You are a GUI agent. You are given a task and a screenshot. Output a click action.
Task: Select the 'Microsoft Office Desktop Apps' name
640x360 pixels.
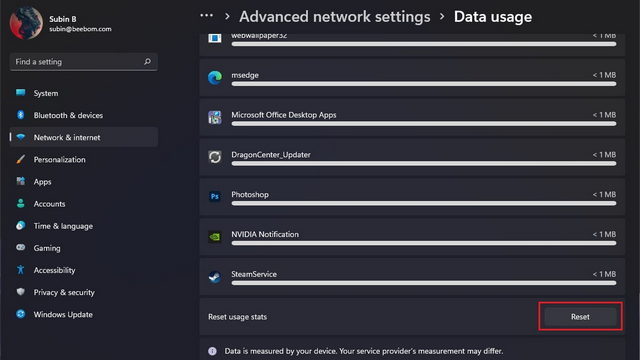point(284,115)
